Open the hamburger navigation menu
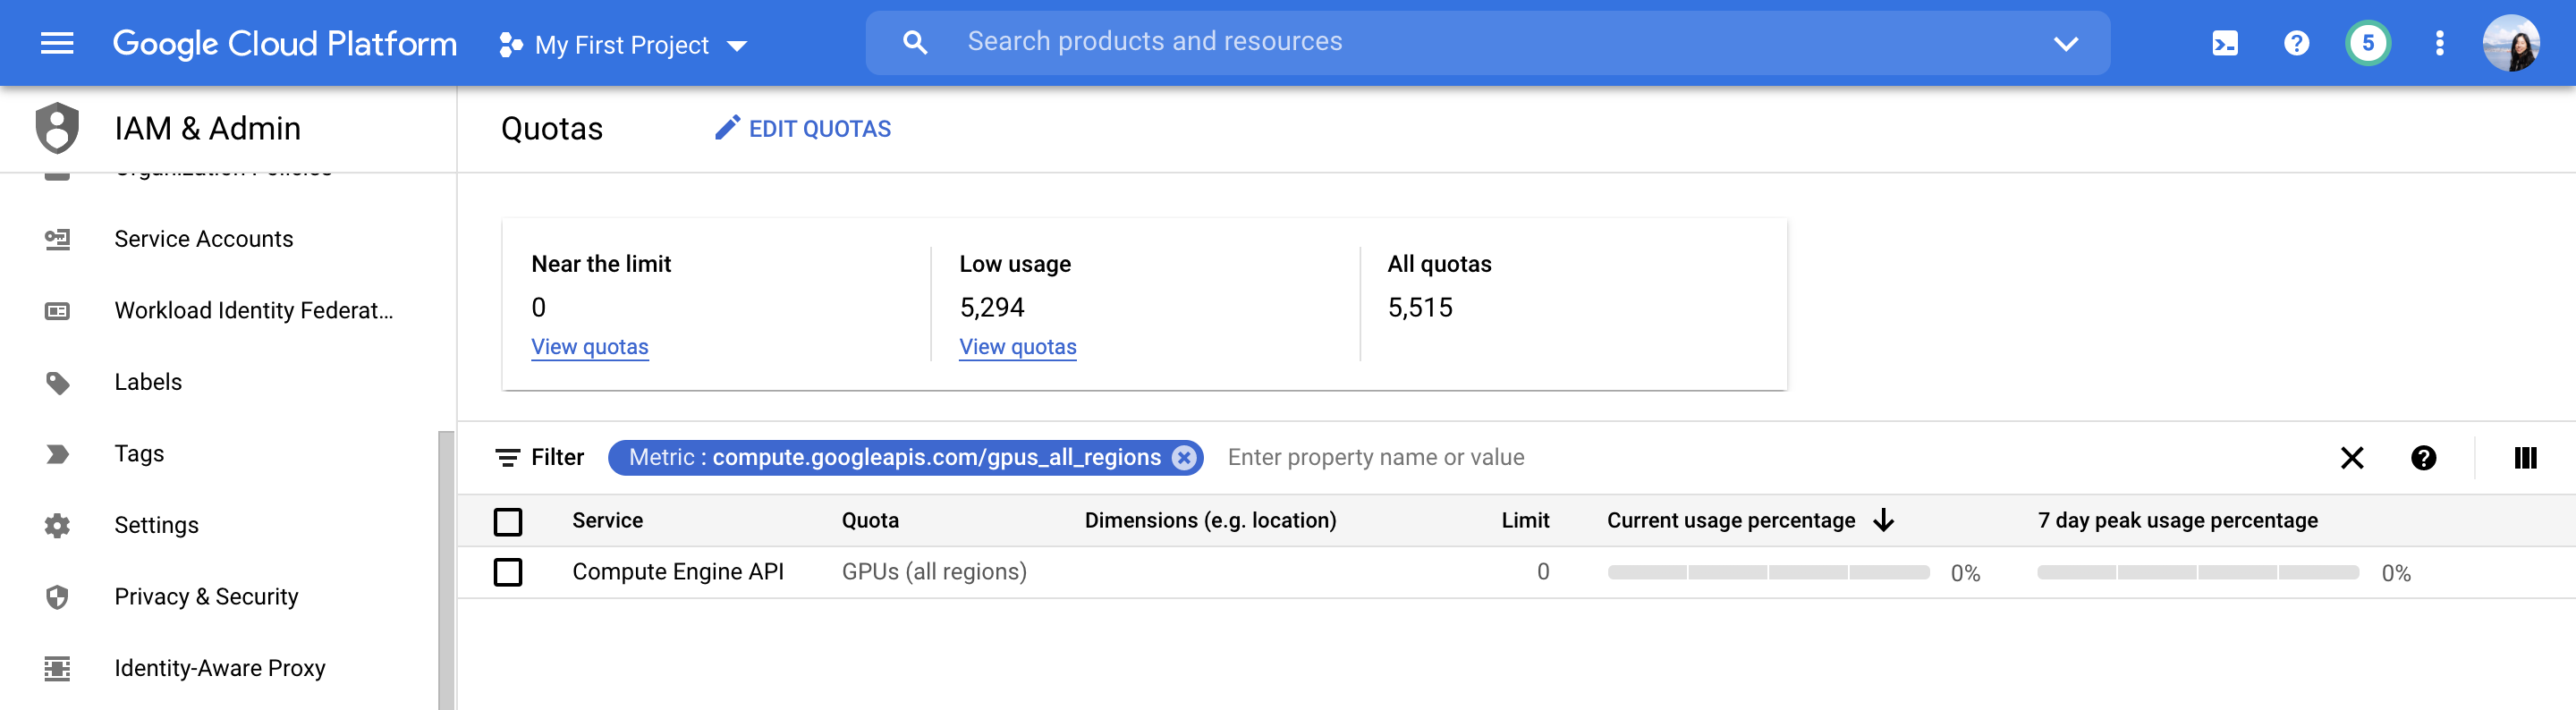 click(x=57, y=43)
